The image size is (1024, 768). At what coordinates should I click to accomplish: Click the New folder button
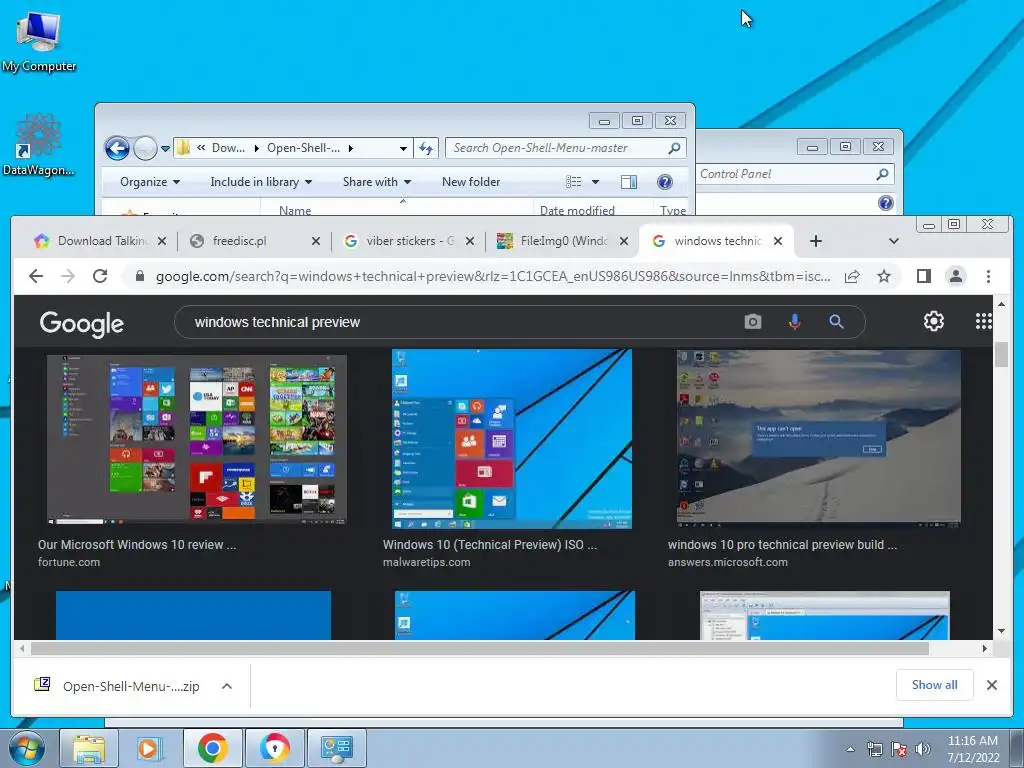[471, 182]
